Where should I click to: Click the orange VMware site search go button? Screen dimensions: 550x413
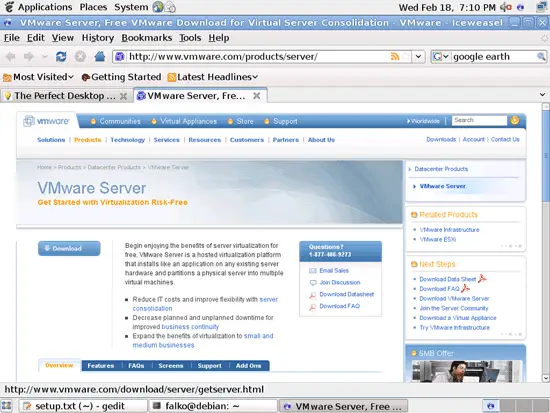pos(515,120)
